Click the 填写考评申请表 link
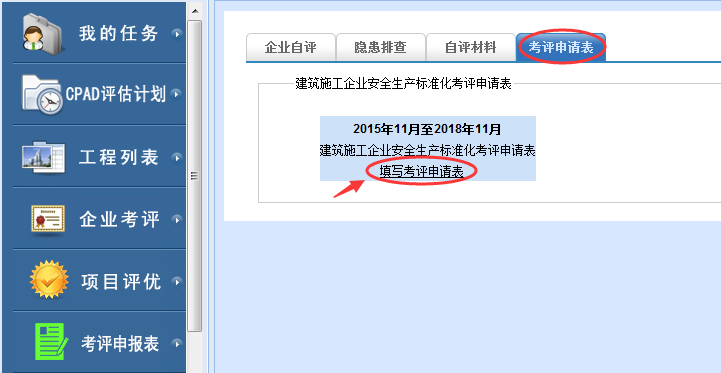 (421, 172)
